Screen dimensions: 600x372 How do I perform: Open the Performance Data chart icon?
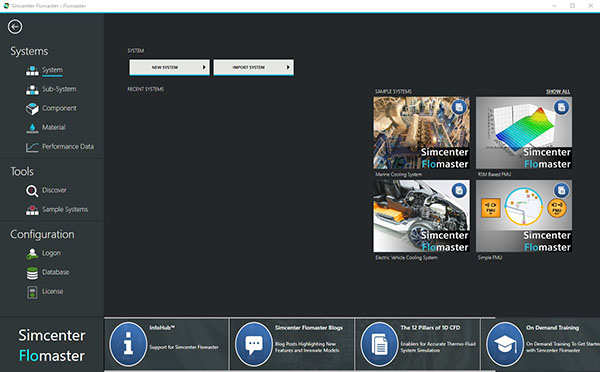pyautogui.click(x=32, y=147)
